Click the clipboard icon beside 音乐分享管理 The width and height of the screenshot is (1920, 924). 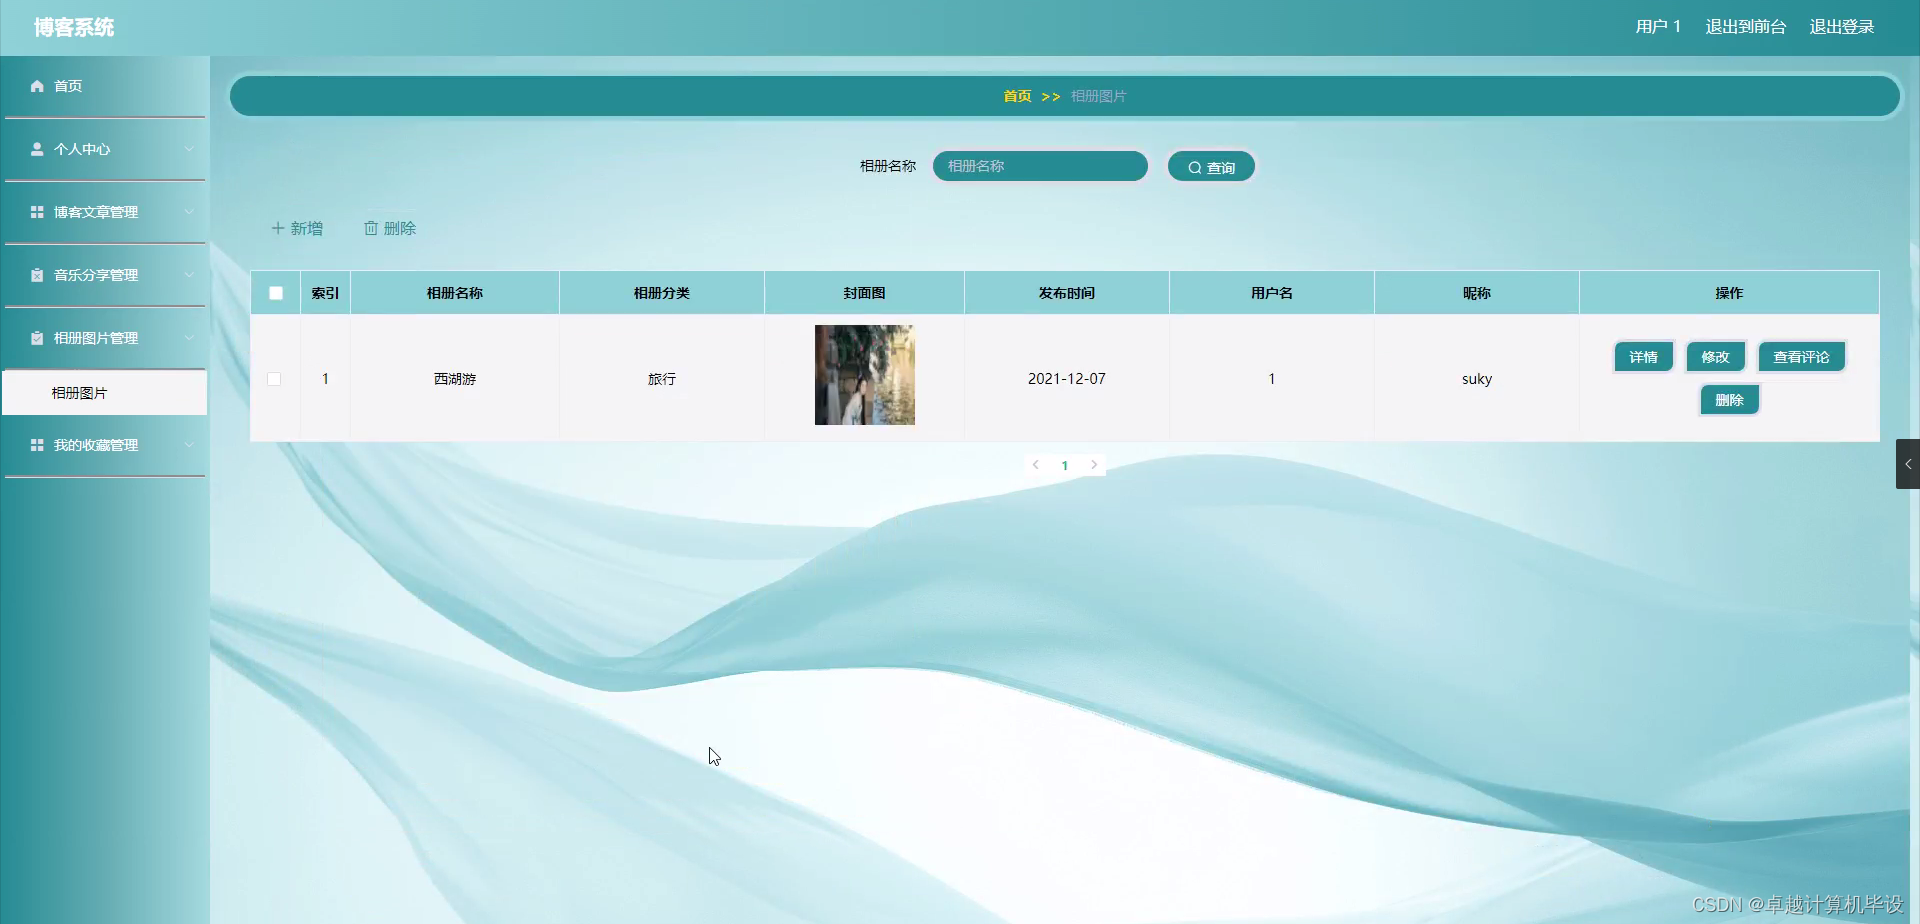[x=37, y=275]
